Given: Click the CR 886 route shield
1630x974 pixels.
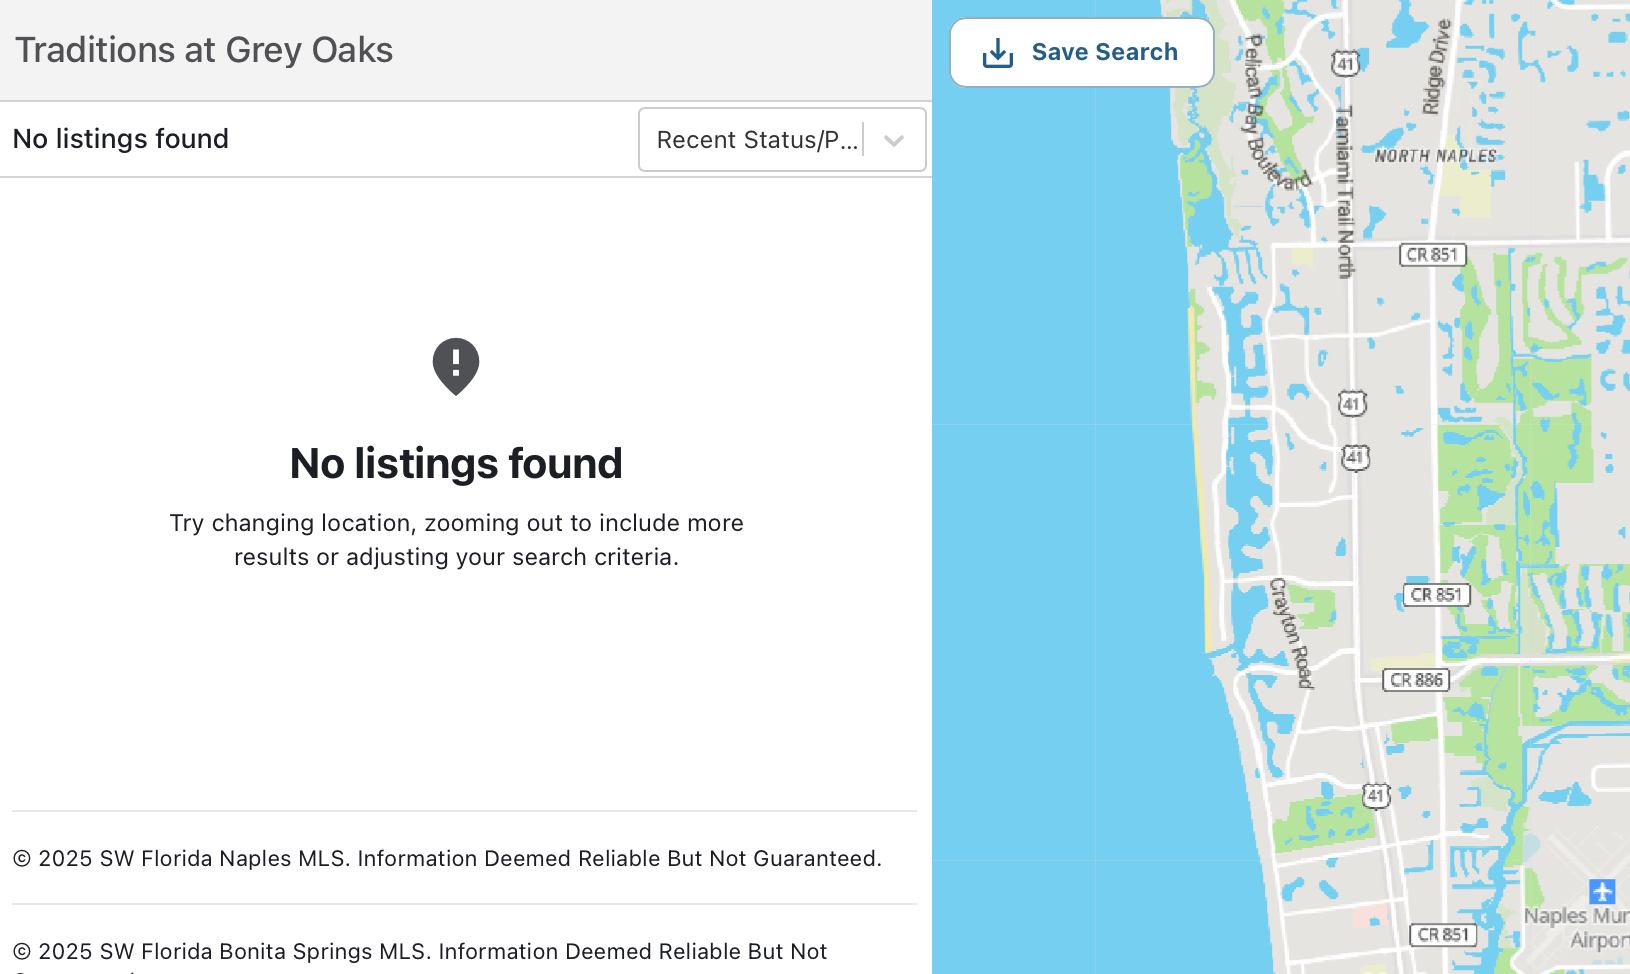Looking at the screenshot, I should coord(1416,680).
